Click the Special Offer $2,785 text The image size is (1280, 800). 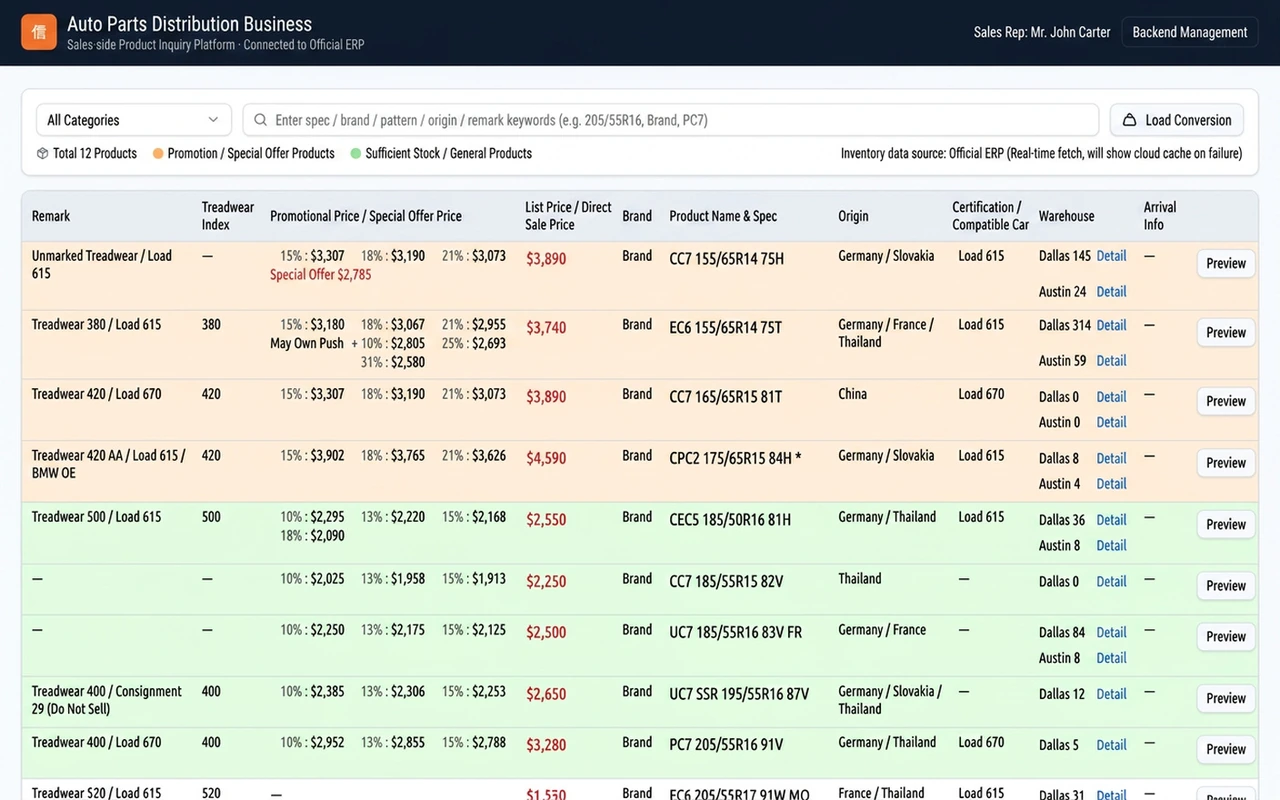click(320, 275)
